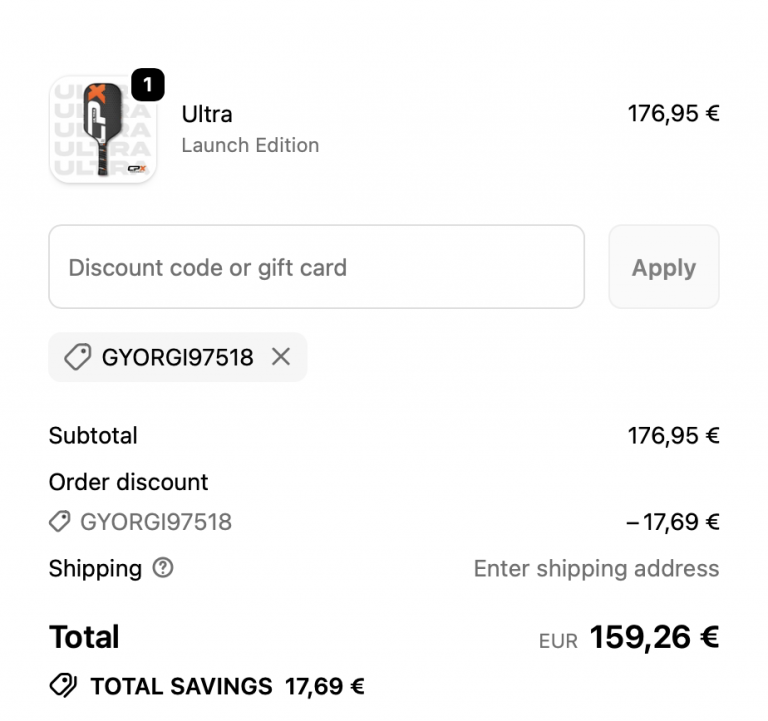Remove the GYORGI97518 discount code chip
The height and width of the screenshot is (721, 768).
coord(281,357)
